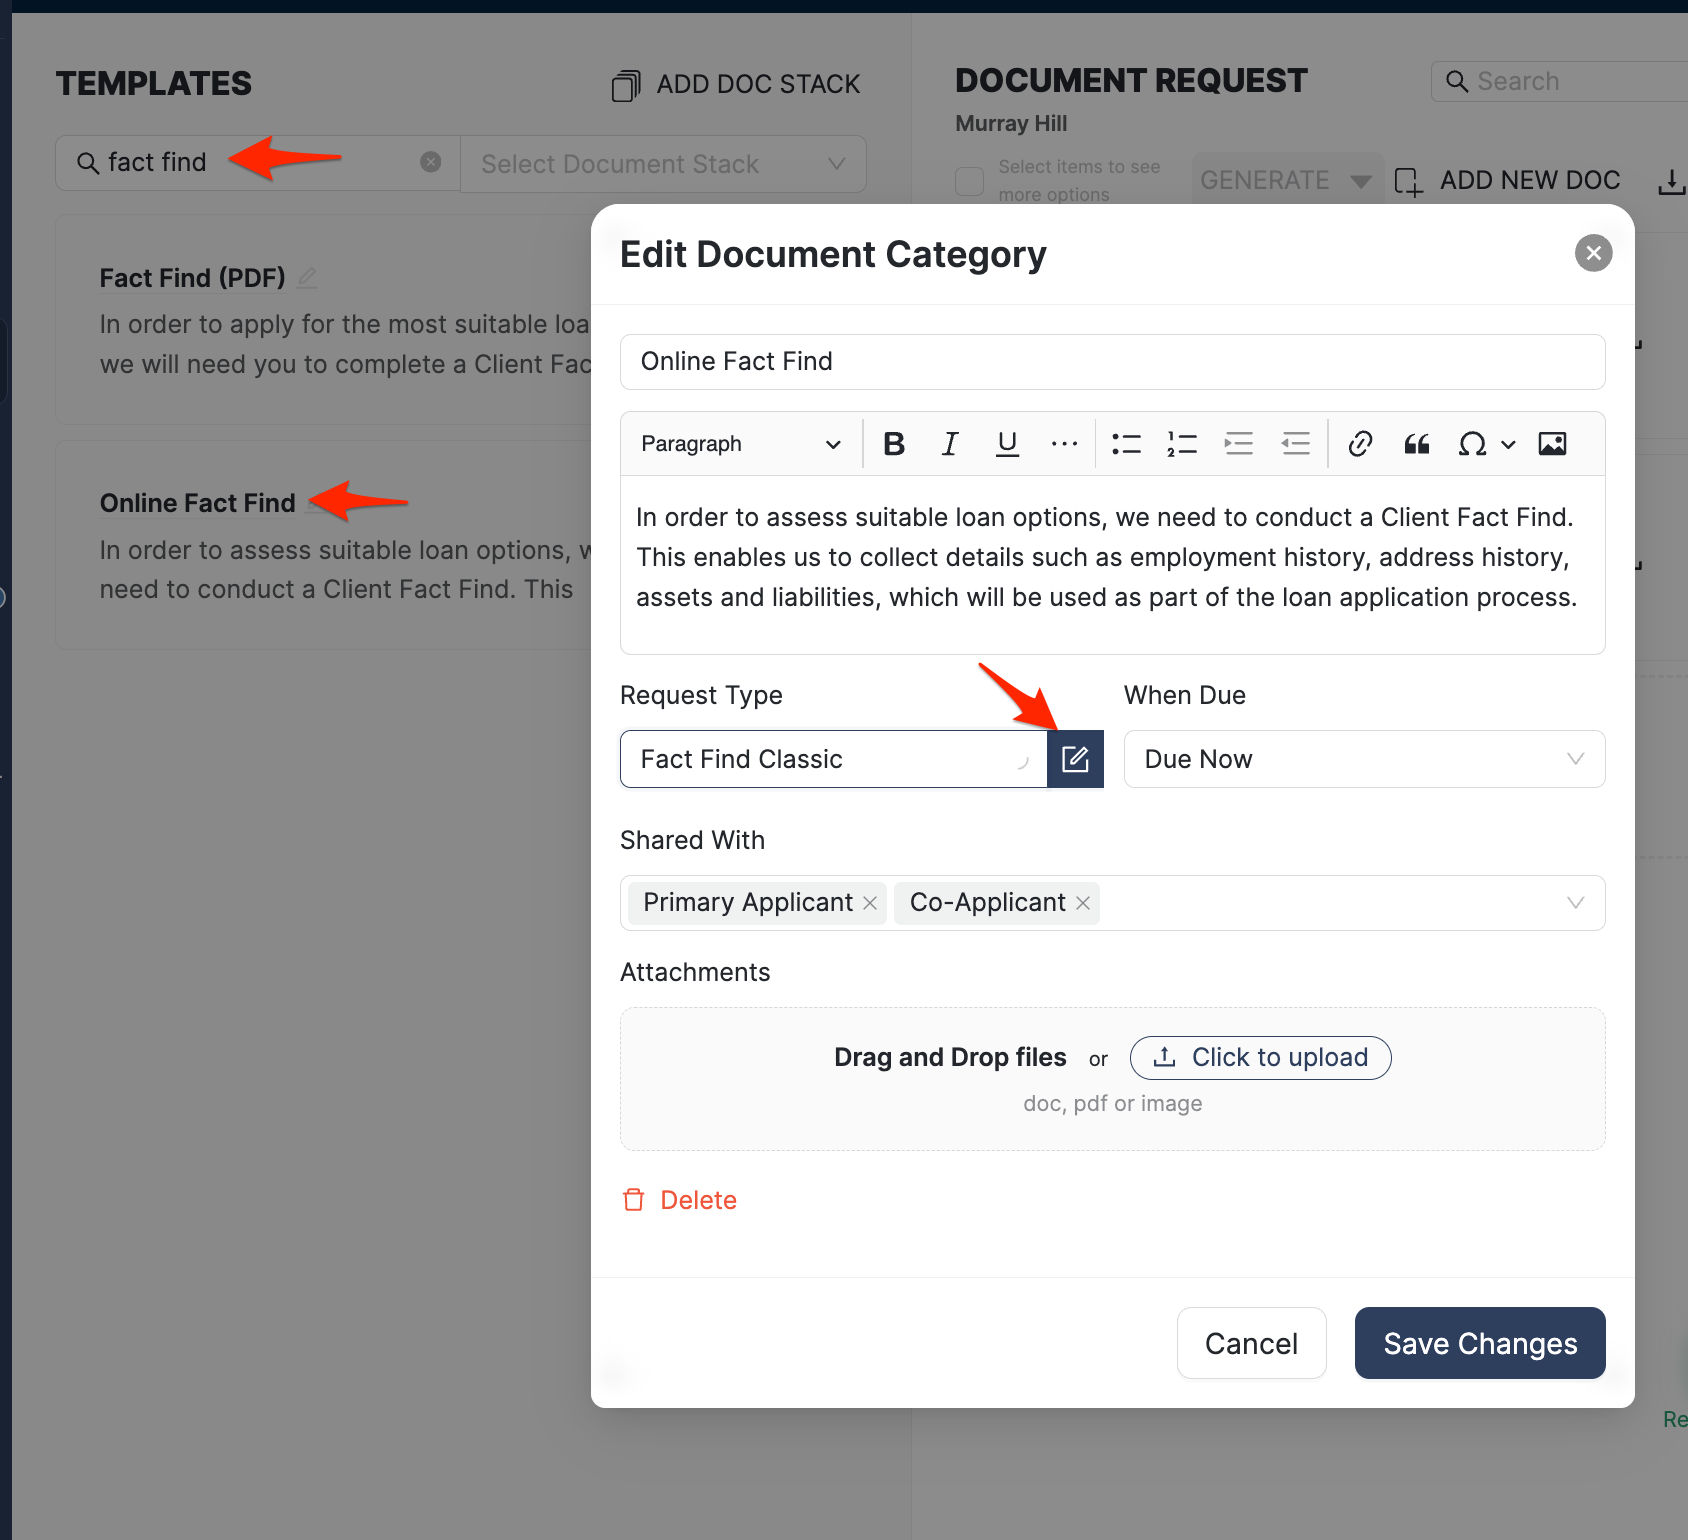Insert a bulleted list
The height and width of the screenshot is (1540, 1688).
pos(1126,444)
